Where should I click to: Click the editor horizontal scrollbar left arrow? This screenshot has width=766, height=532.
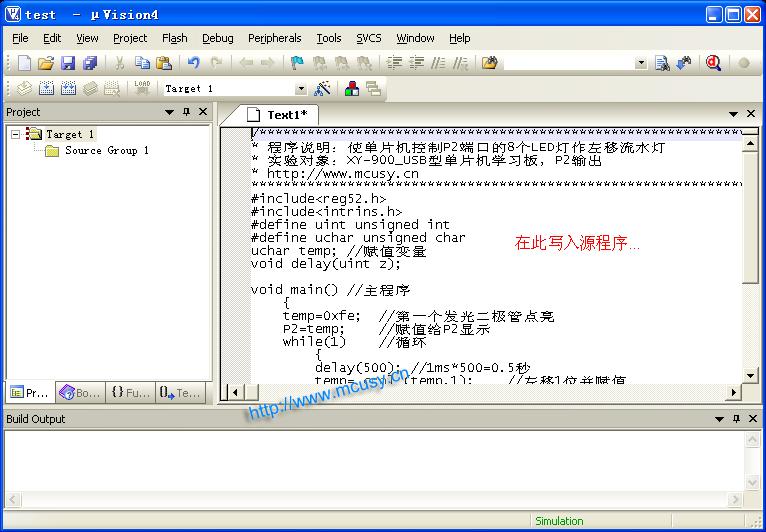tap(235, 392)
